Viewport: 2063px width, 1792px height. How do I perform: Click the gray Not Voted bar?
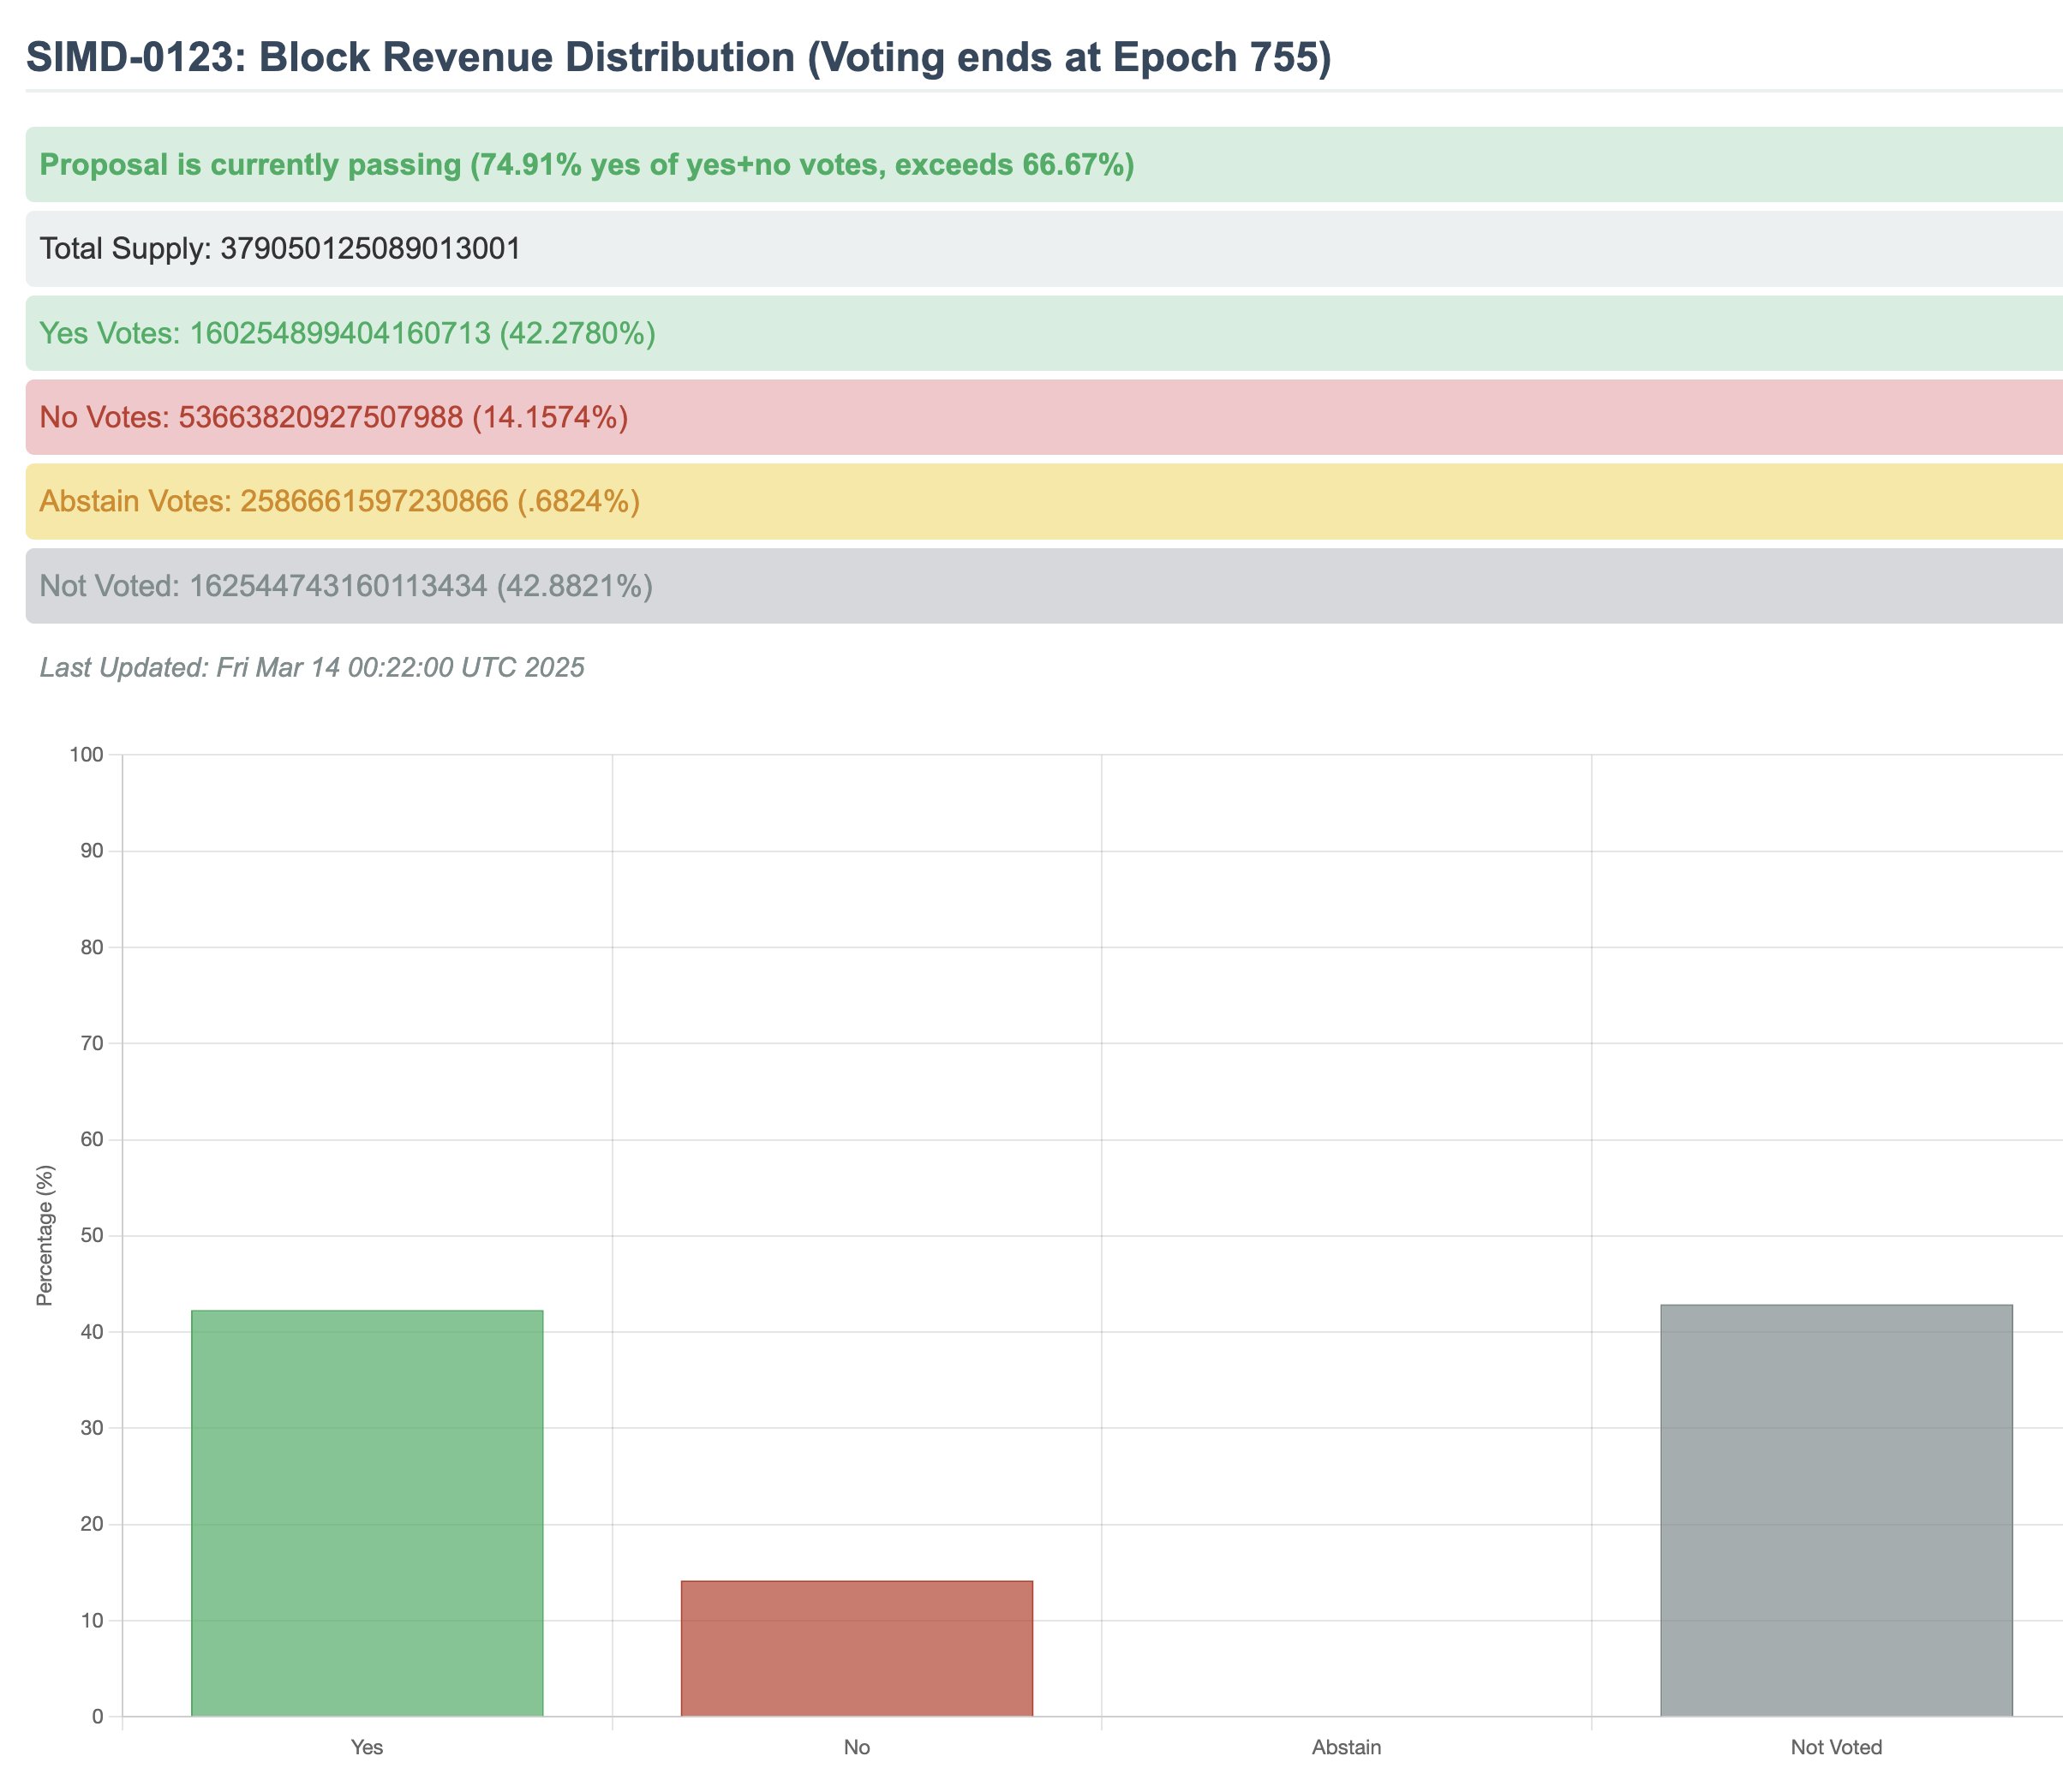coord(1836,1510)
